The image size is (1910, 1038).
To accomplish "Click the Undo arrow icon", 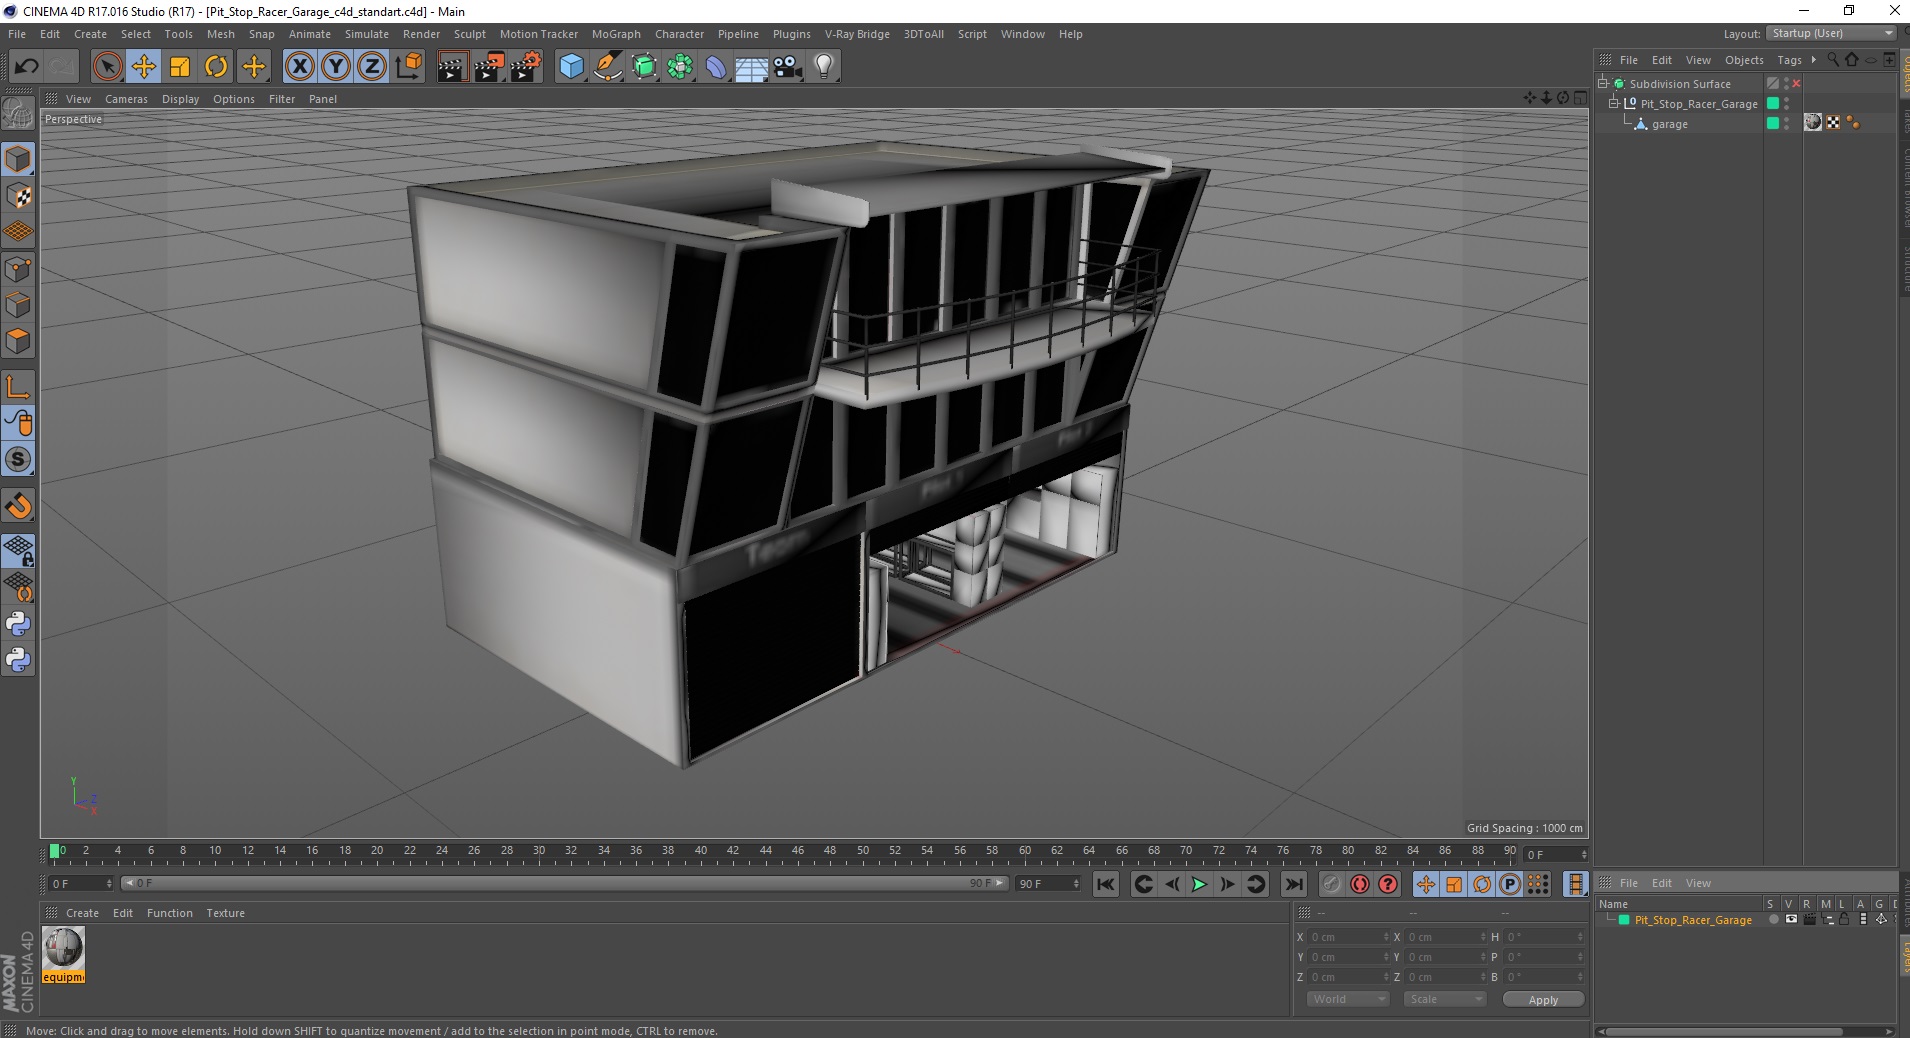I will pyautogui.click(x=26, y=67).
